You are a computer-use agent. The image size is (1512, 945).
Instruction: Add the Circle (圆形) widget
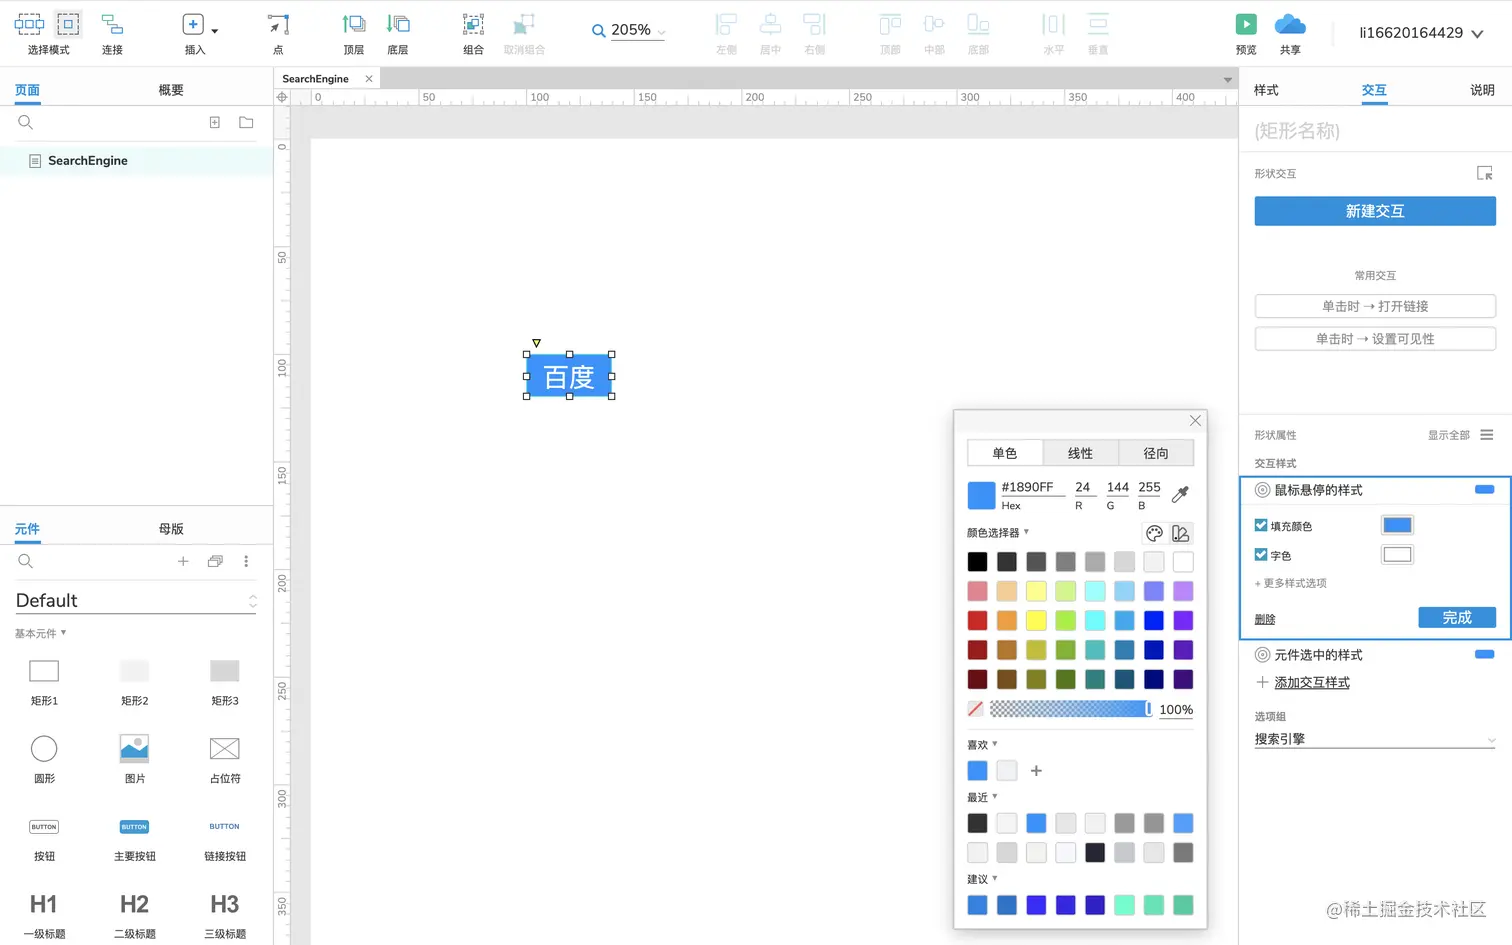coord(44,759)
